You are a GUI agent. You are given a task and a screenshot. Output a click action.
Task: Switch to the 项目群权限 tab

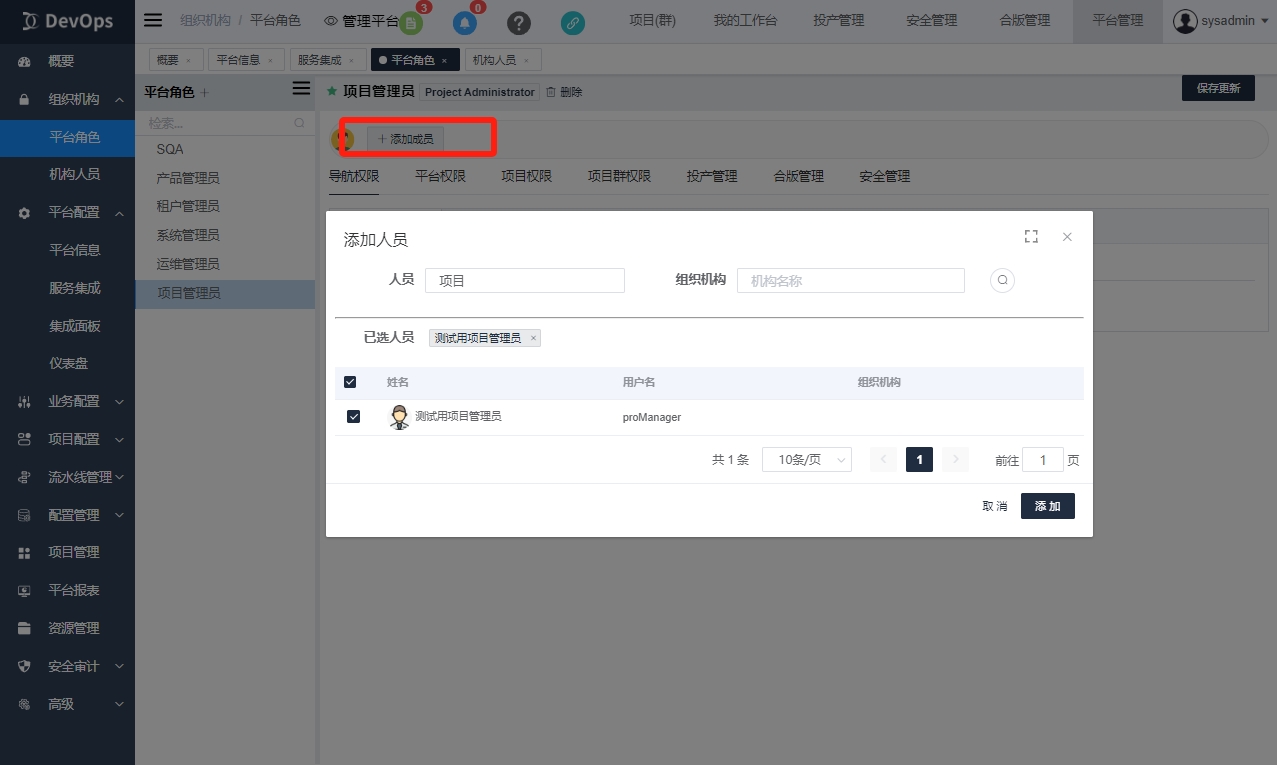click(619, 176)
